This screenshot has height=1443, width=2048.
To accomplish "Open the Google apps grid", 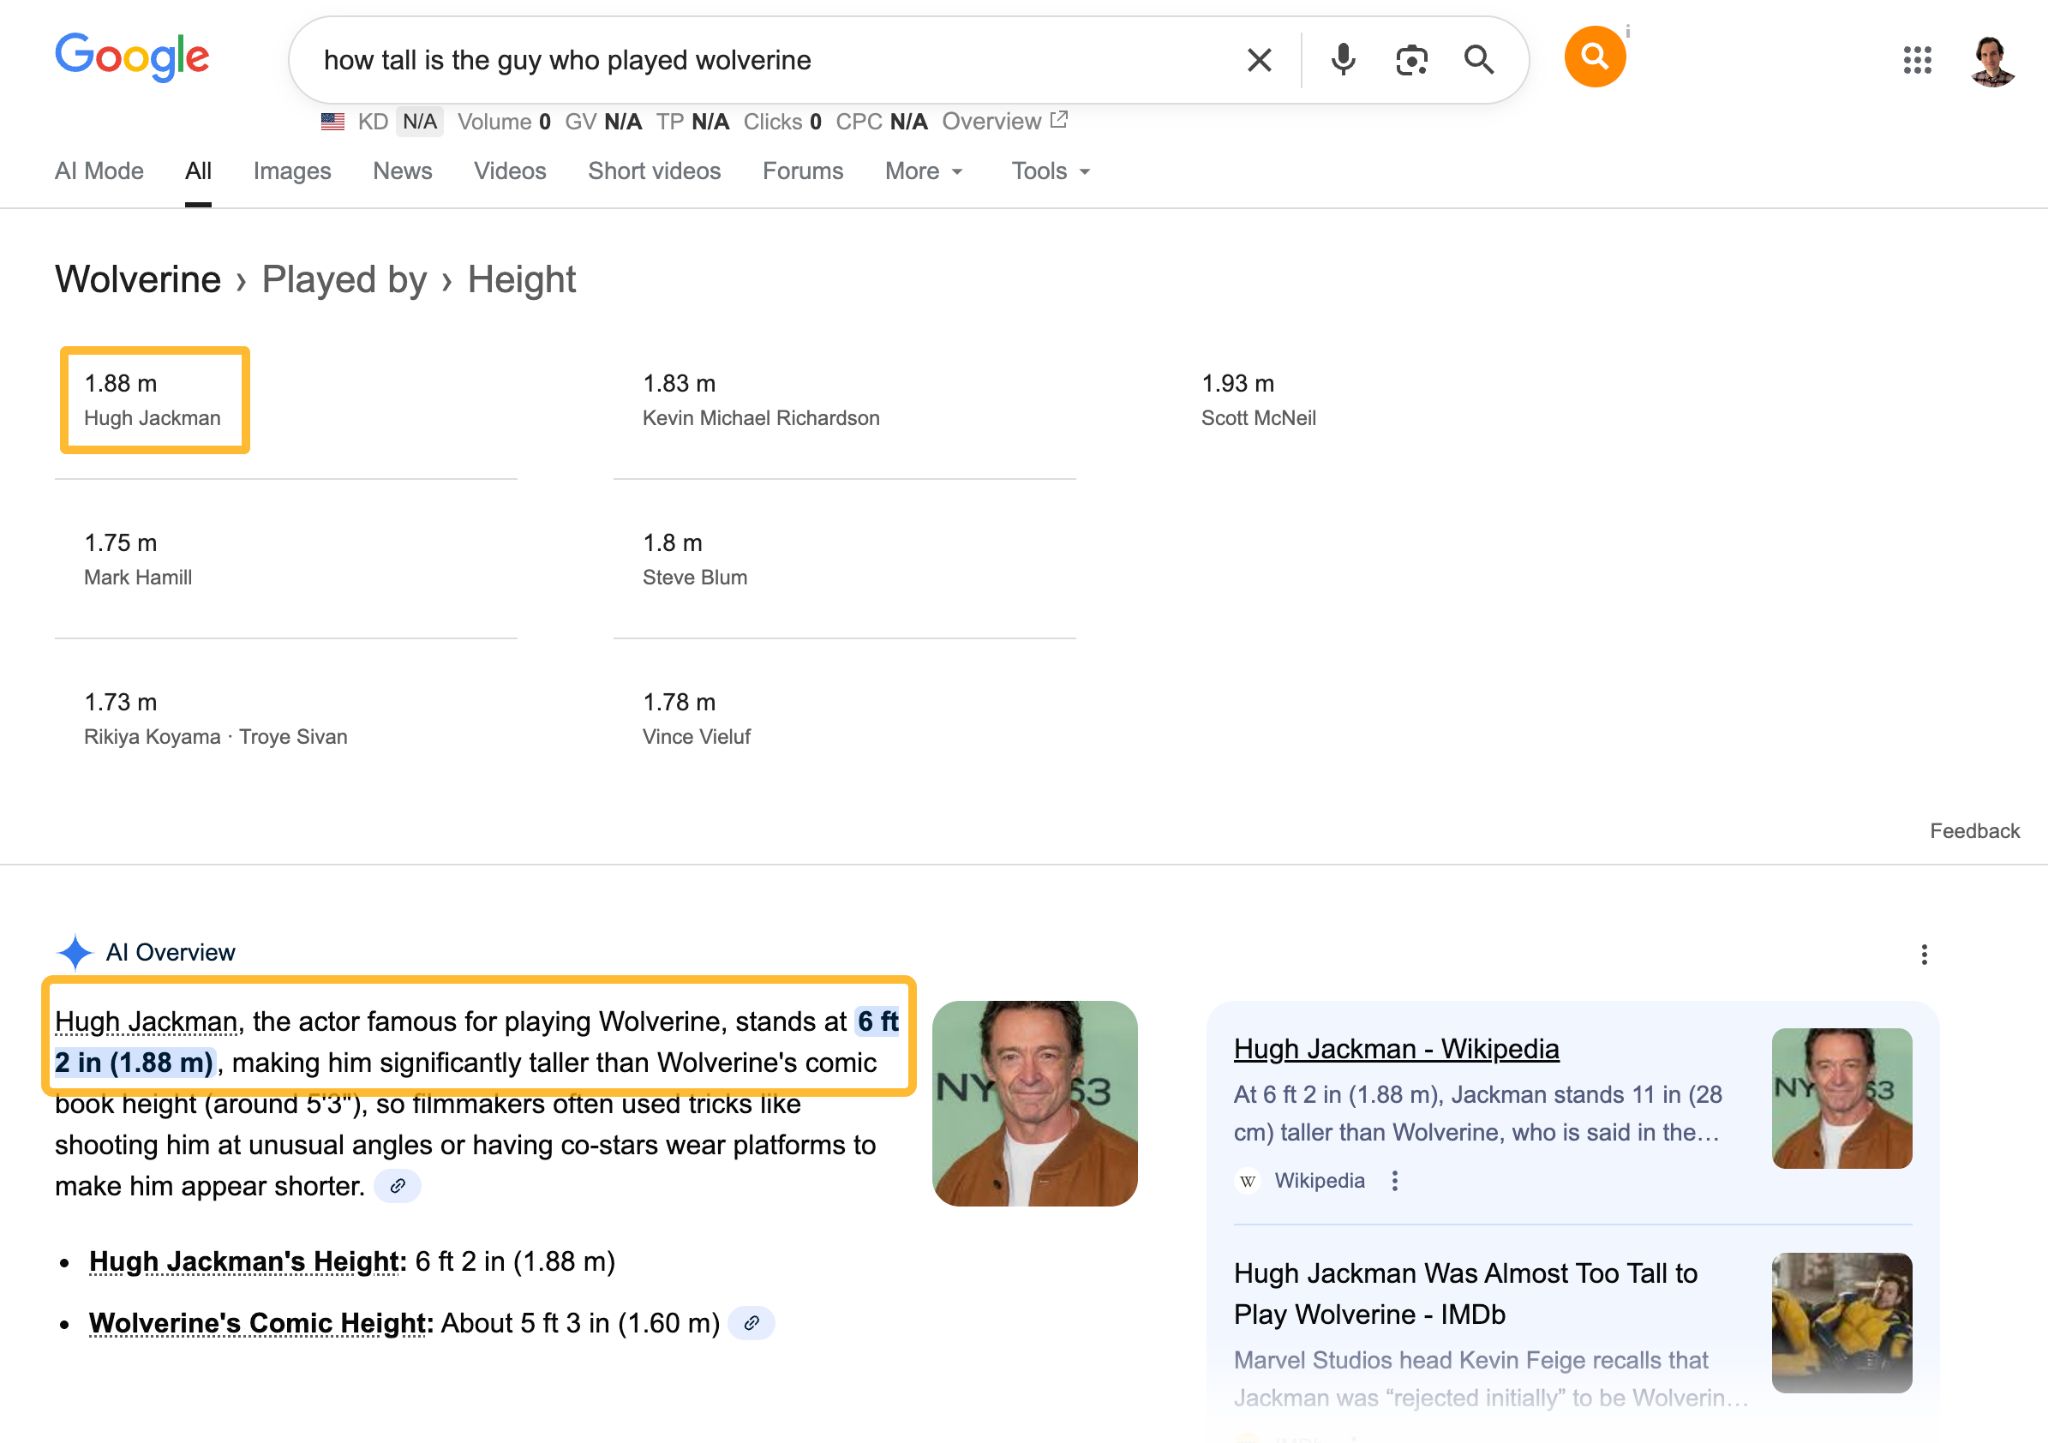I will (x=1918, y=60).
